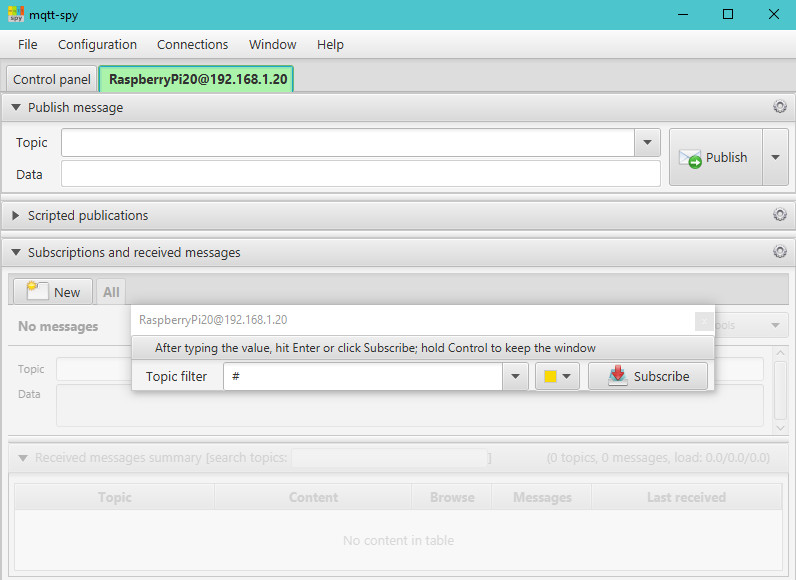
Task: Click the received message Data area
Action: (409, 406)
